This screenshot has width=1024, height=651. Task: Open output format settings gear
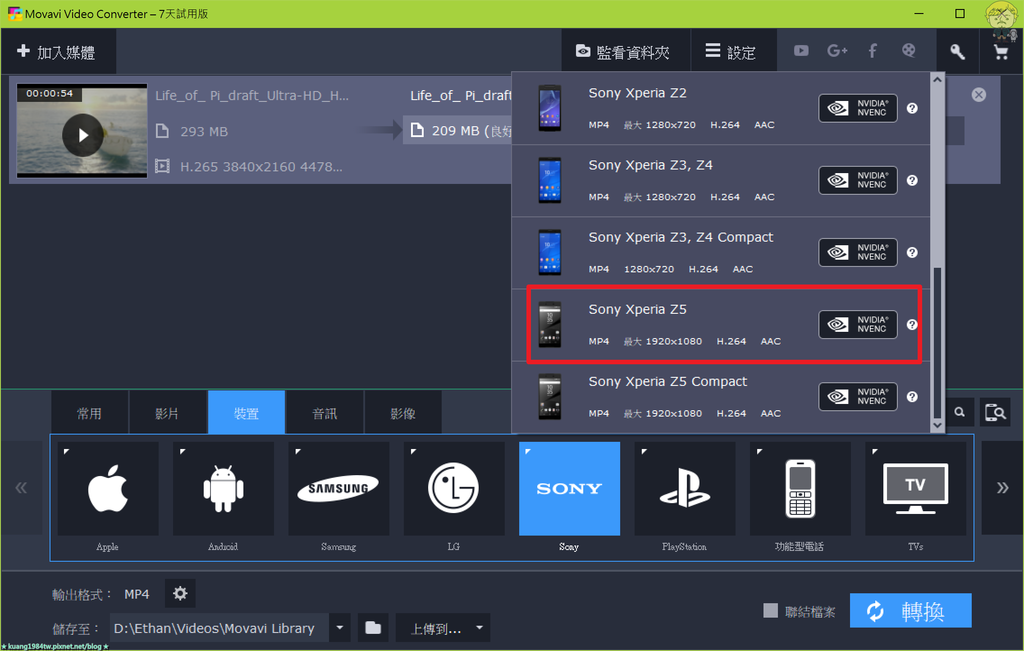click(180, 594)
